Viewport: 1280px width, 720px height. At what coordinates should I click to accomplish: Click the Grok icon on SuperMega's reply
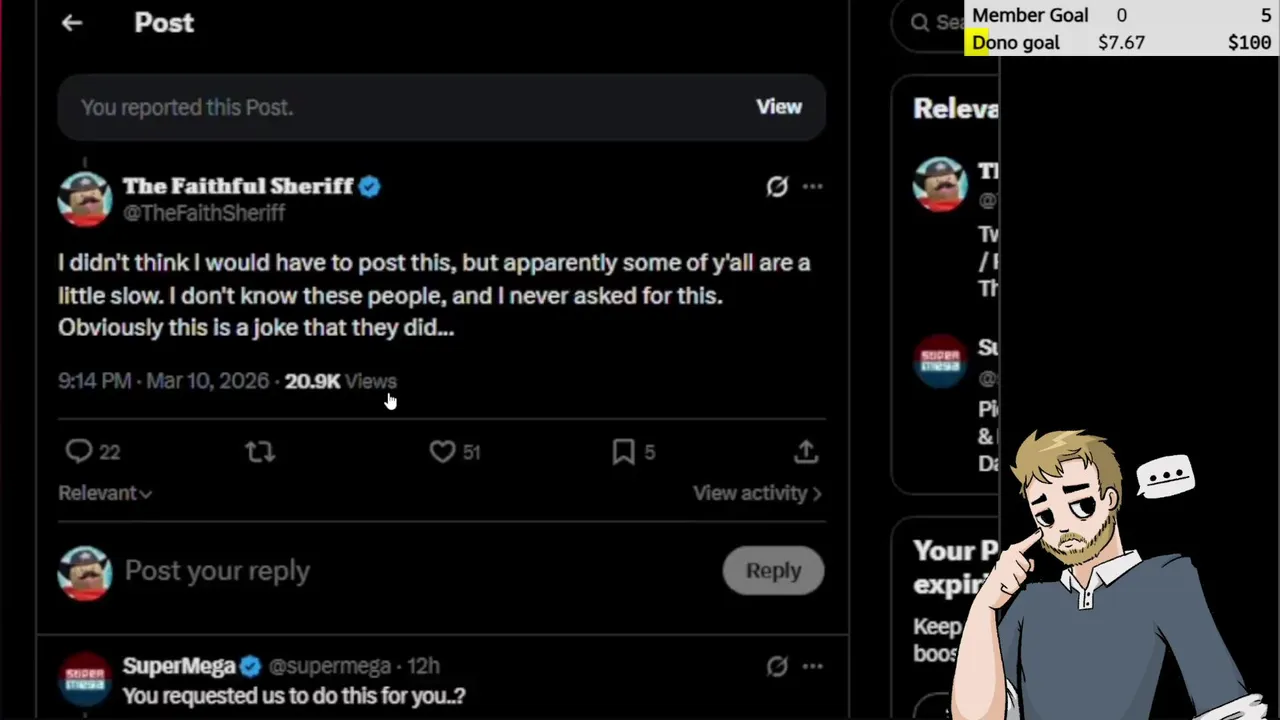(777, 666)
